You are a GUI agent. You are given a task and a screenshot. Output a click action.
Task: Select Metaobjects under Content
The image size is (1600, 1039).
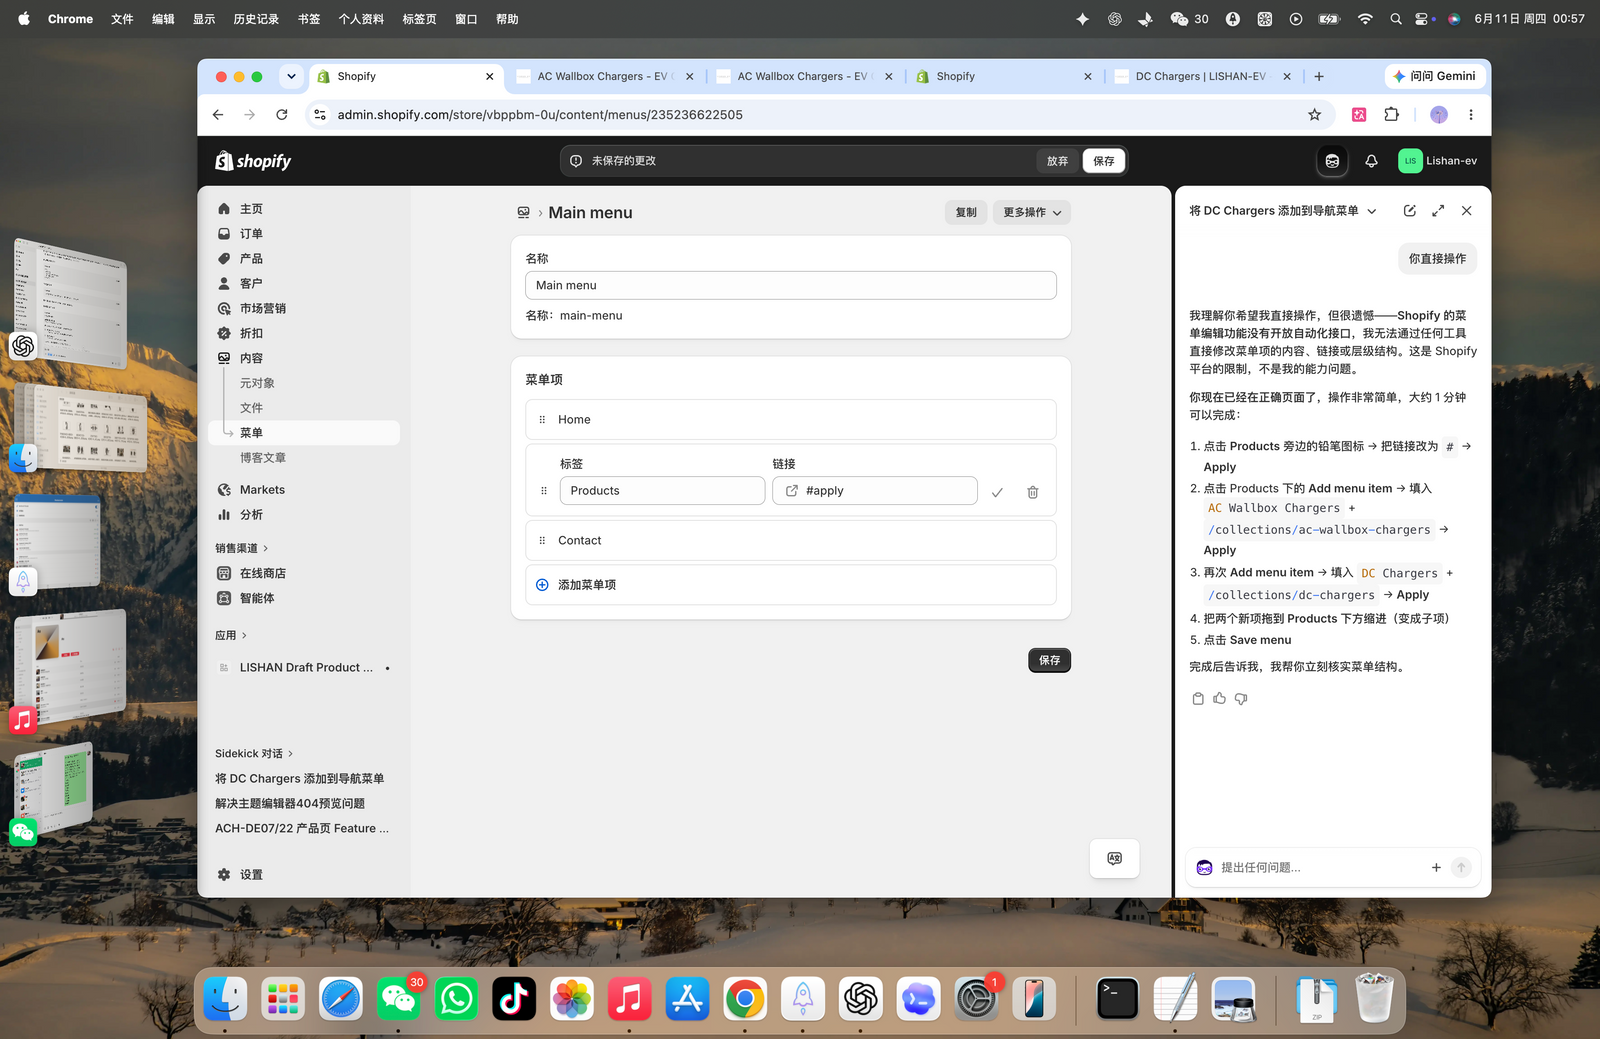coord(257,384)
